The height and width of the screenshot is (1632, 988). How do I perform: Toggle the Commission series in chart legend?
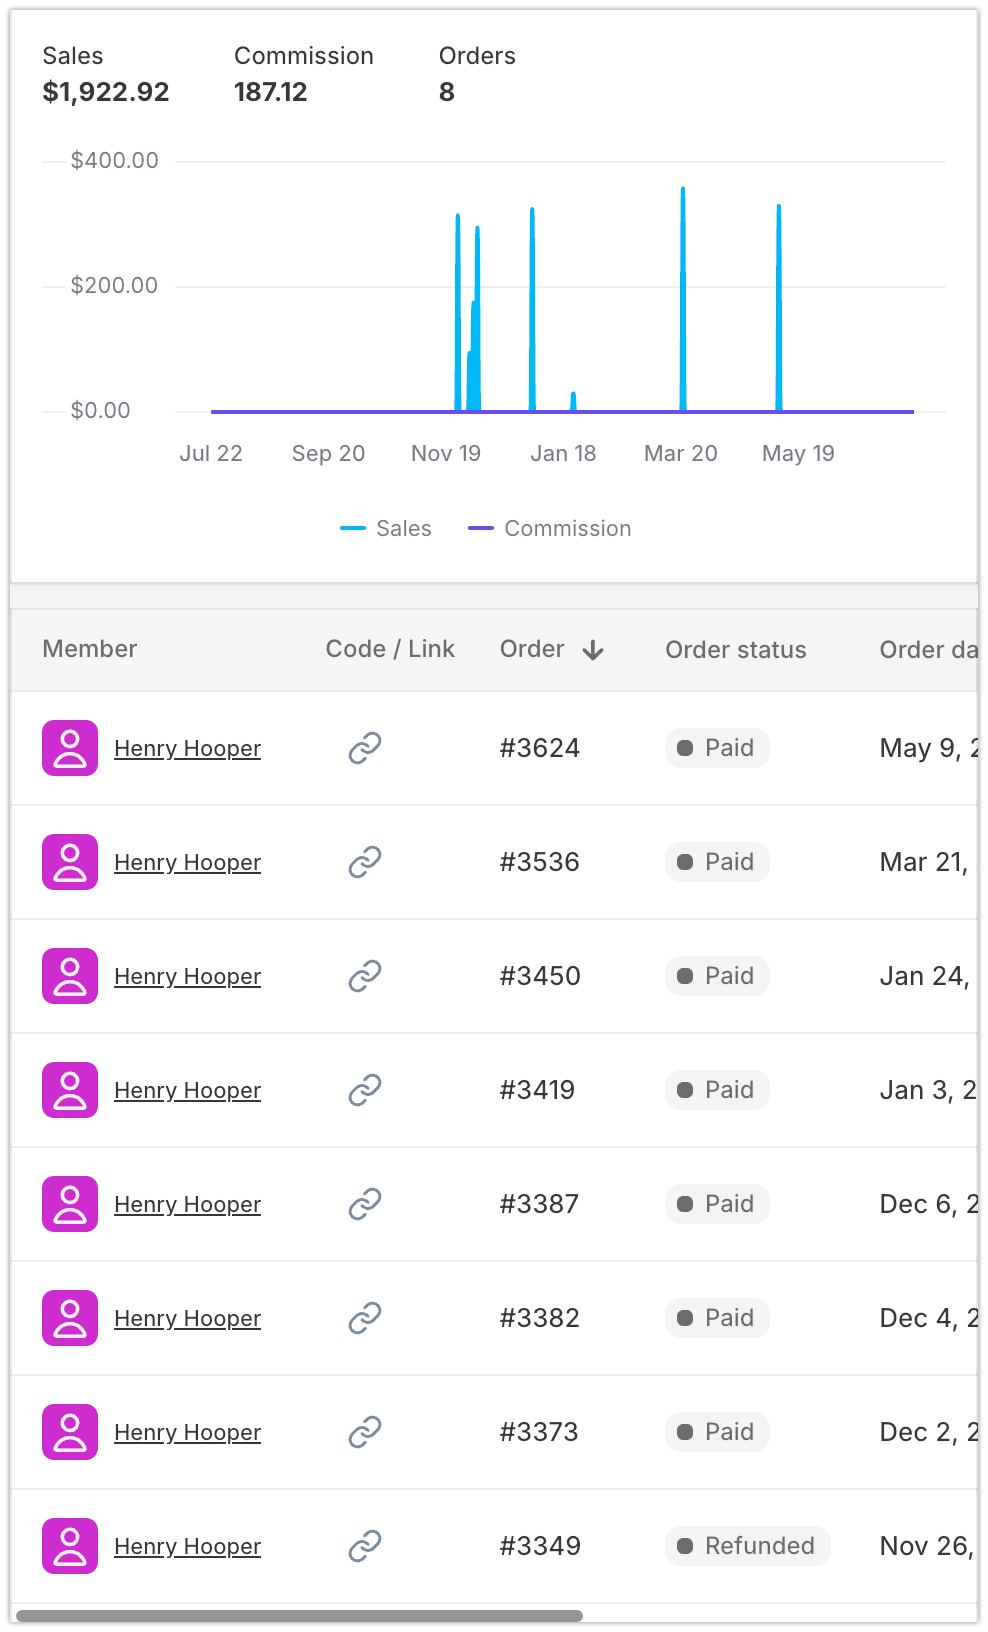(x=550, y=528)
